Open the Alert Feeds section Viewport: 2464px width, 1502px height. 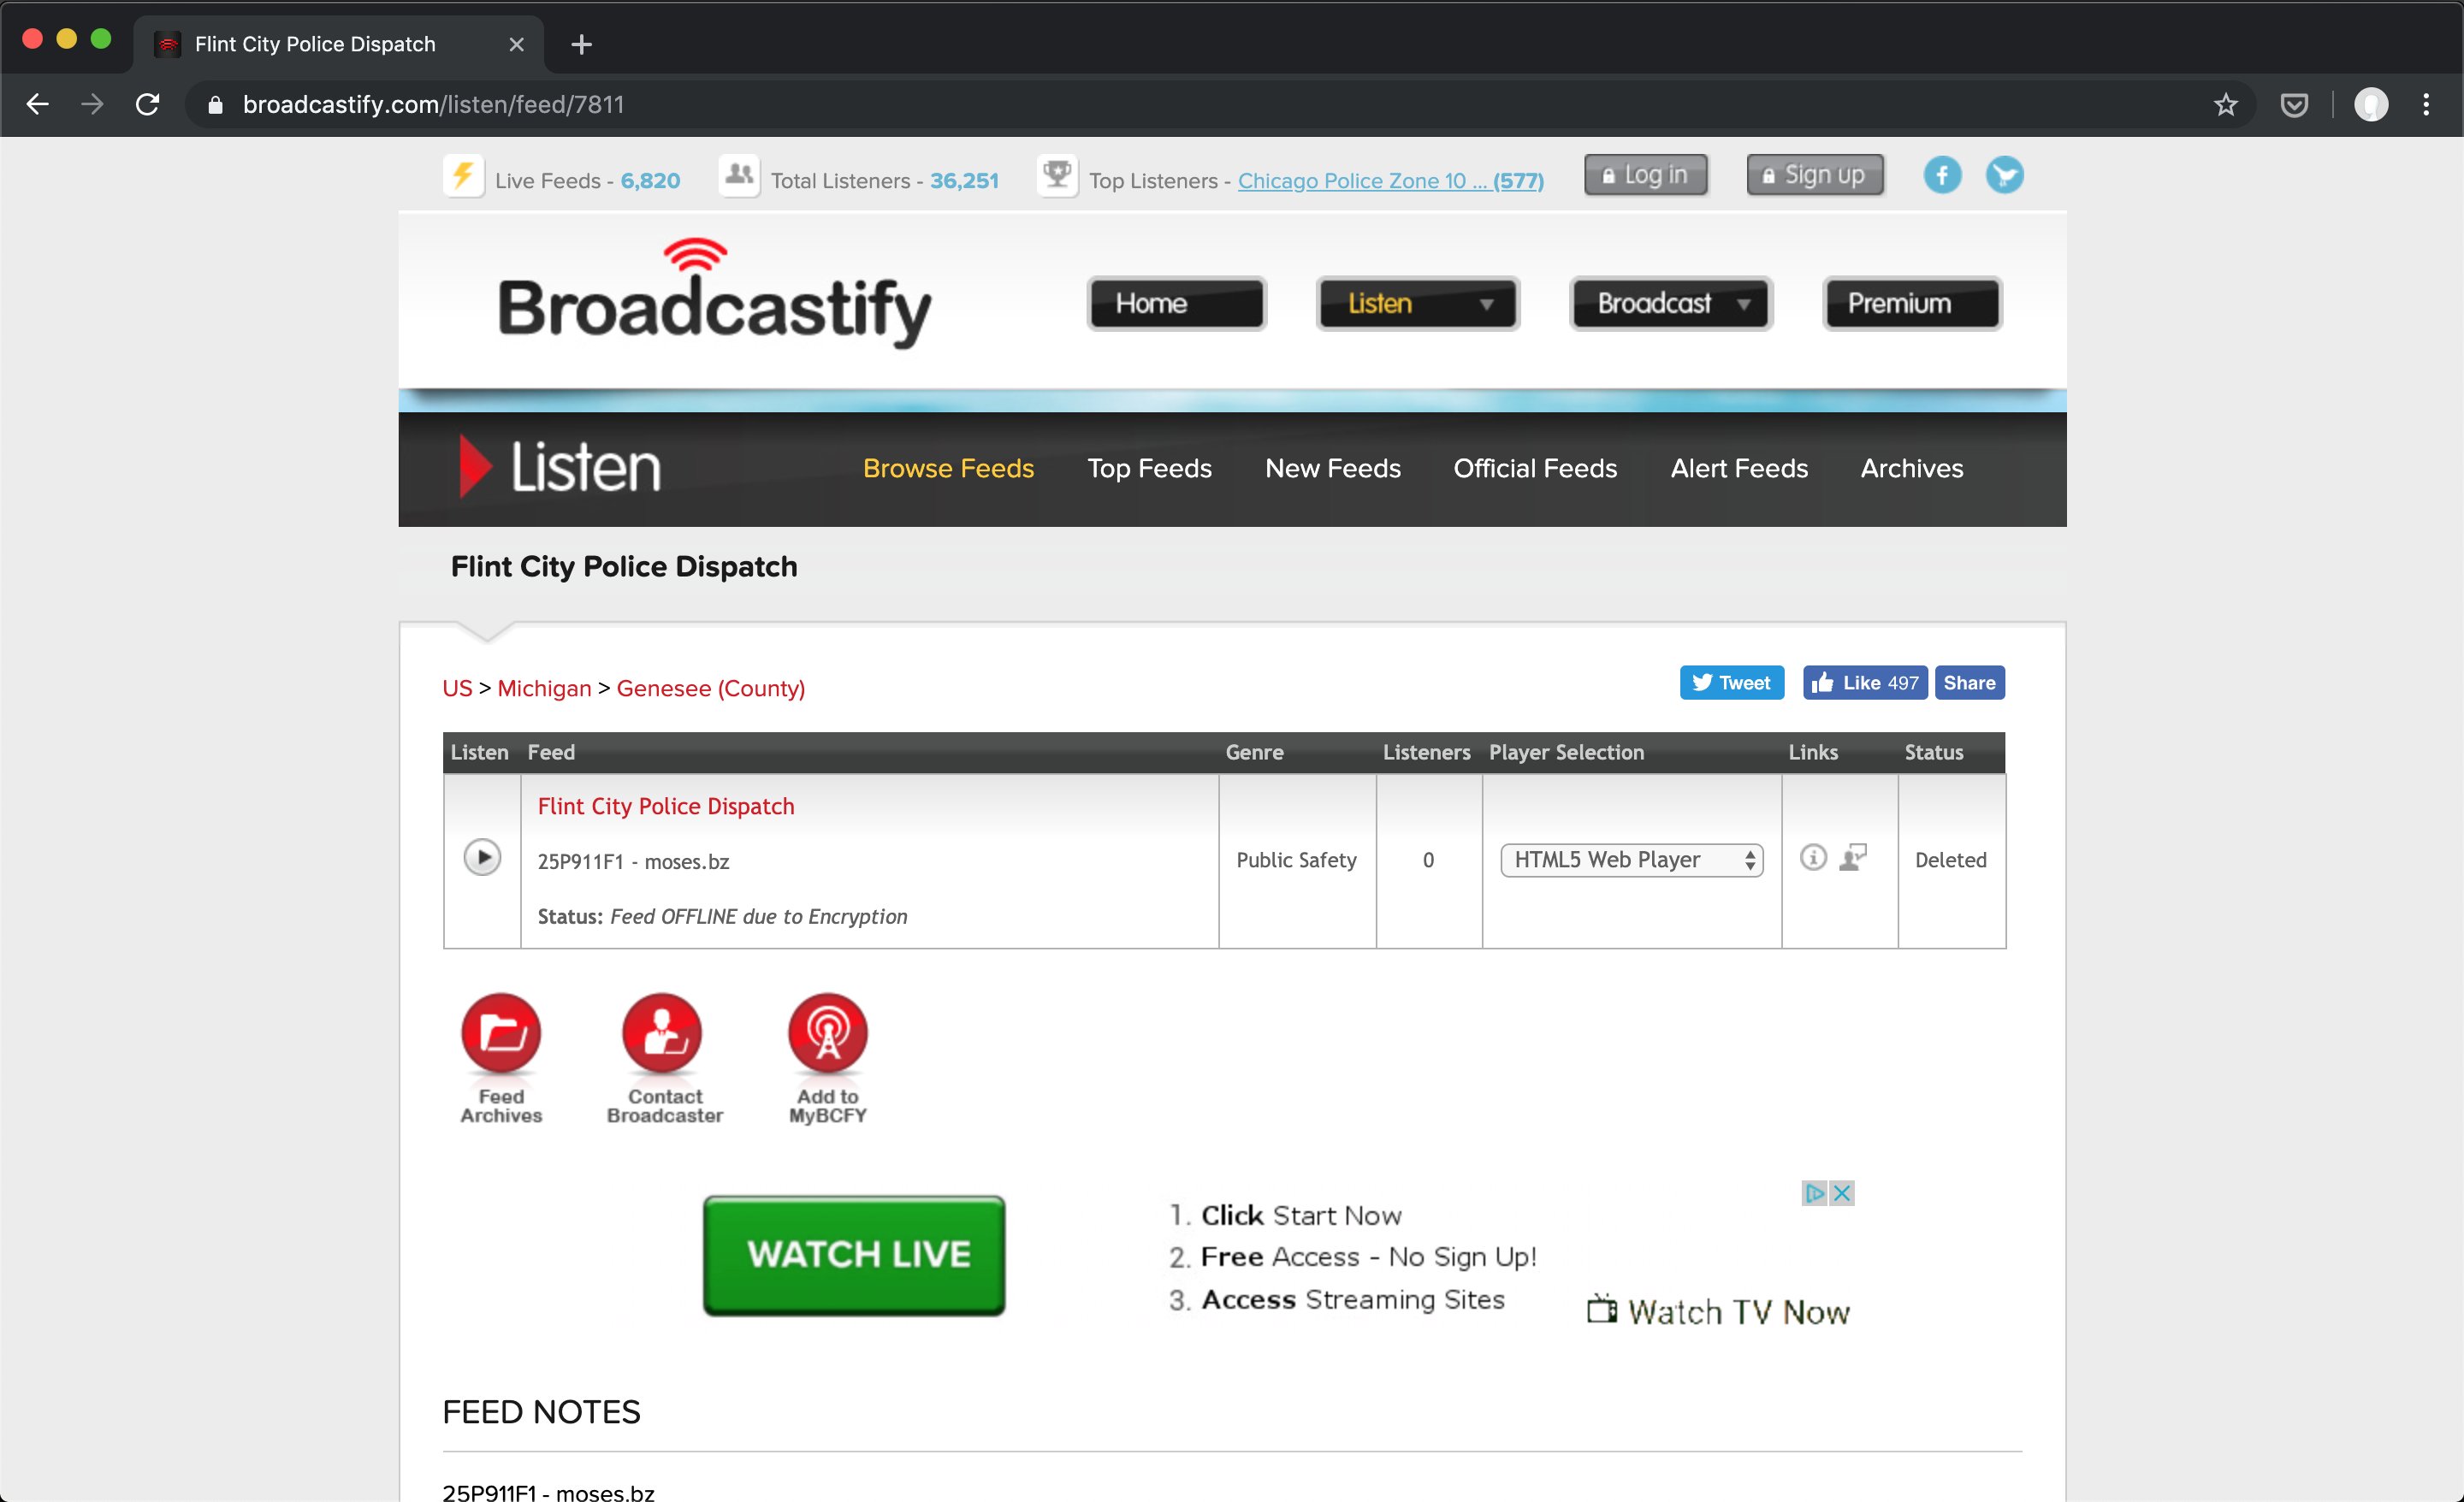click(x=1739, y=468)
